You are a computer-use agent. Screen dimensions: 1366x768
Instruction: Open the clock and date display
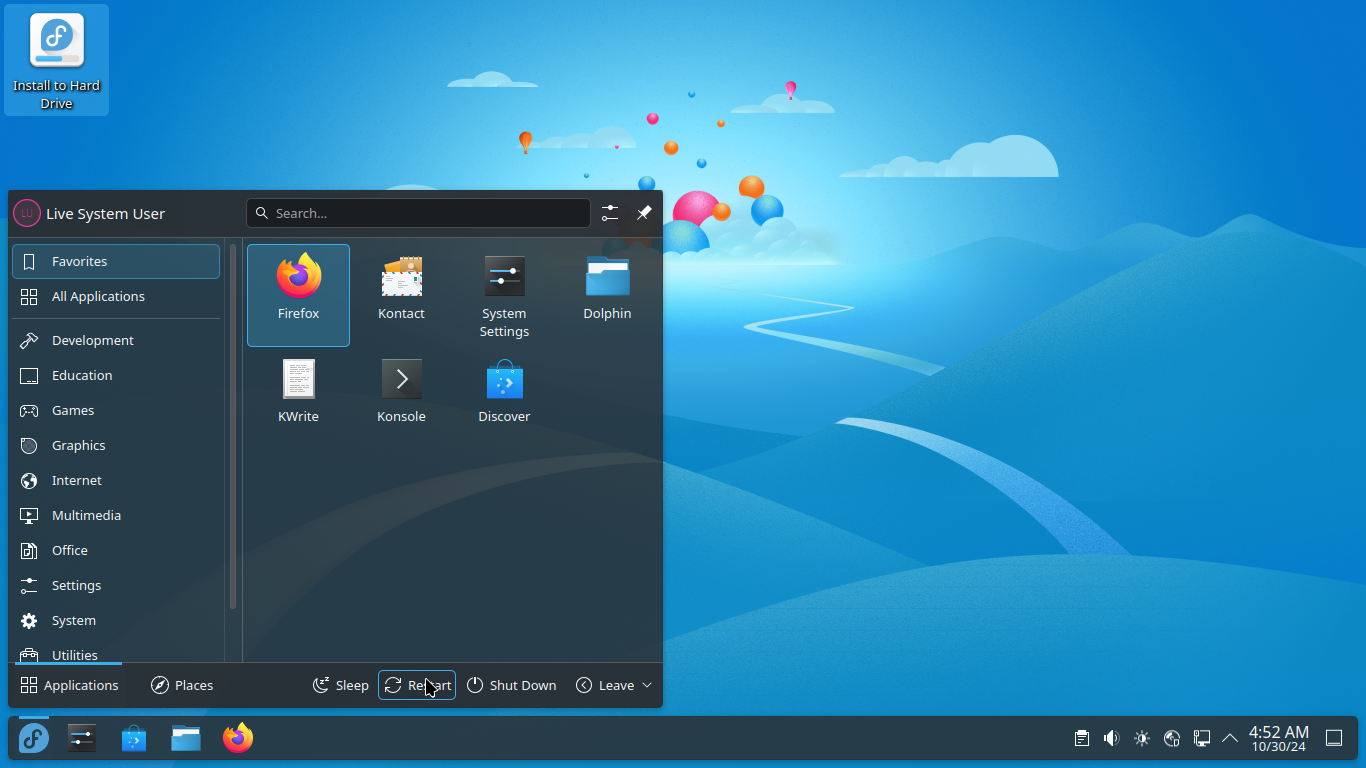coord(1279,739)
